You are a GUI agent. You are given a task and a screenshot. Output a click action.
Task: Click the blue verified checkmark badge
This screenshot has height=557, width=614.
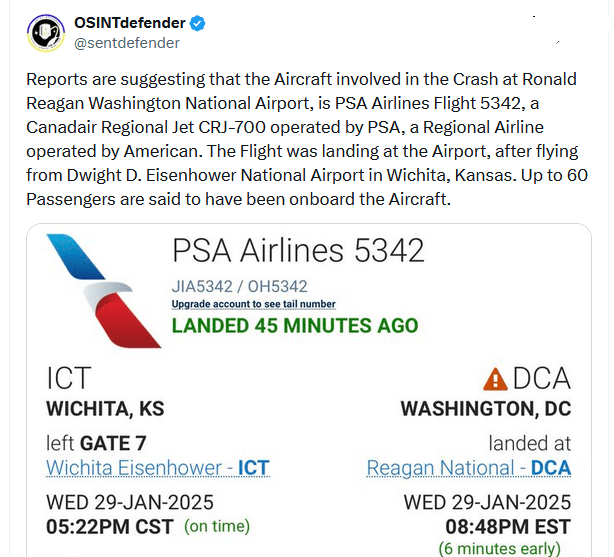click(197, 23)
